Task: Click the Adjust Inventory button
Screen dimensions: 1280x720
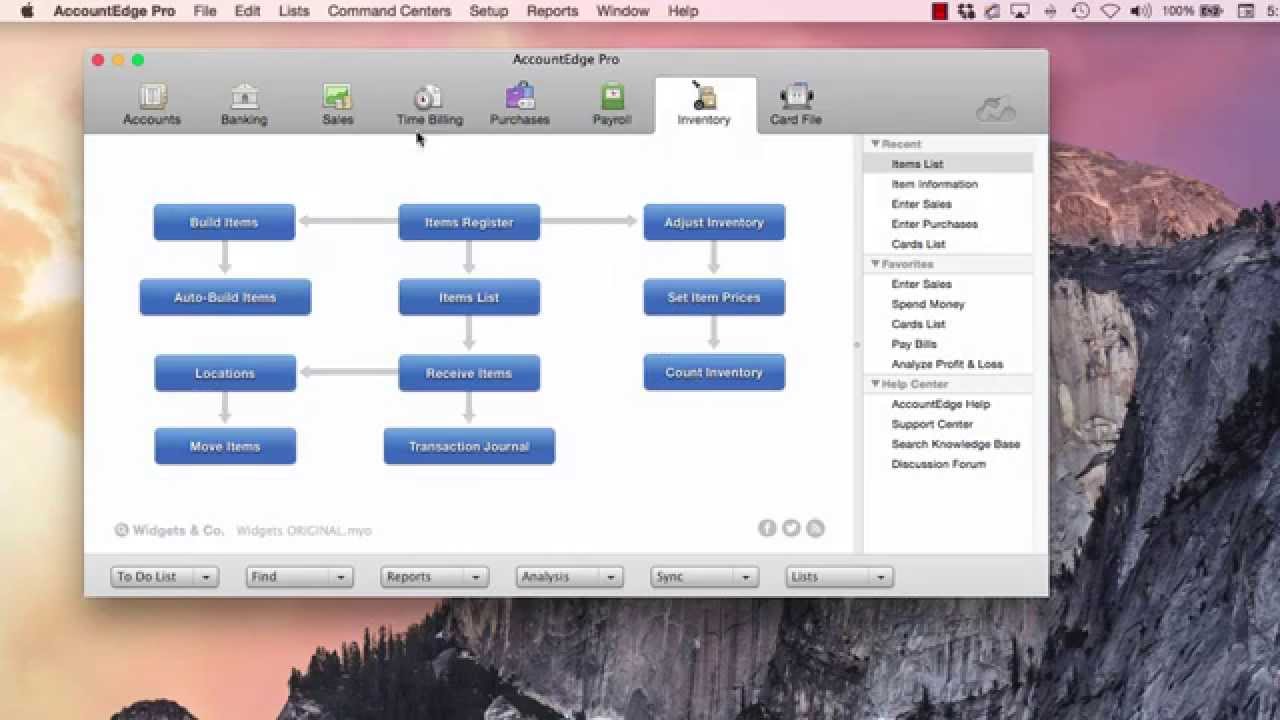Action: tap(714, 222)
